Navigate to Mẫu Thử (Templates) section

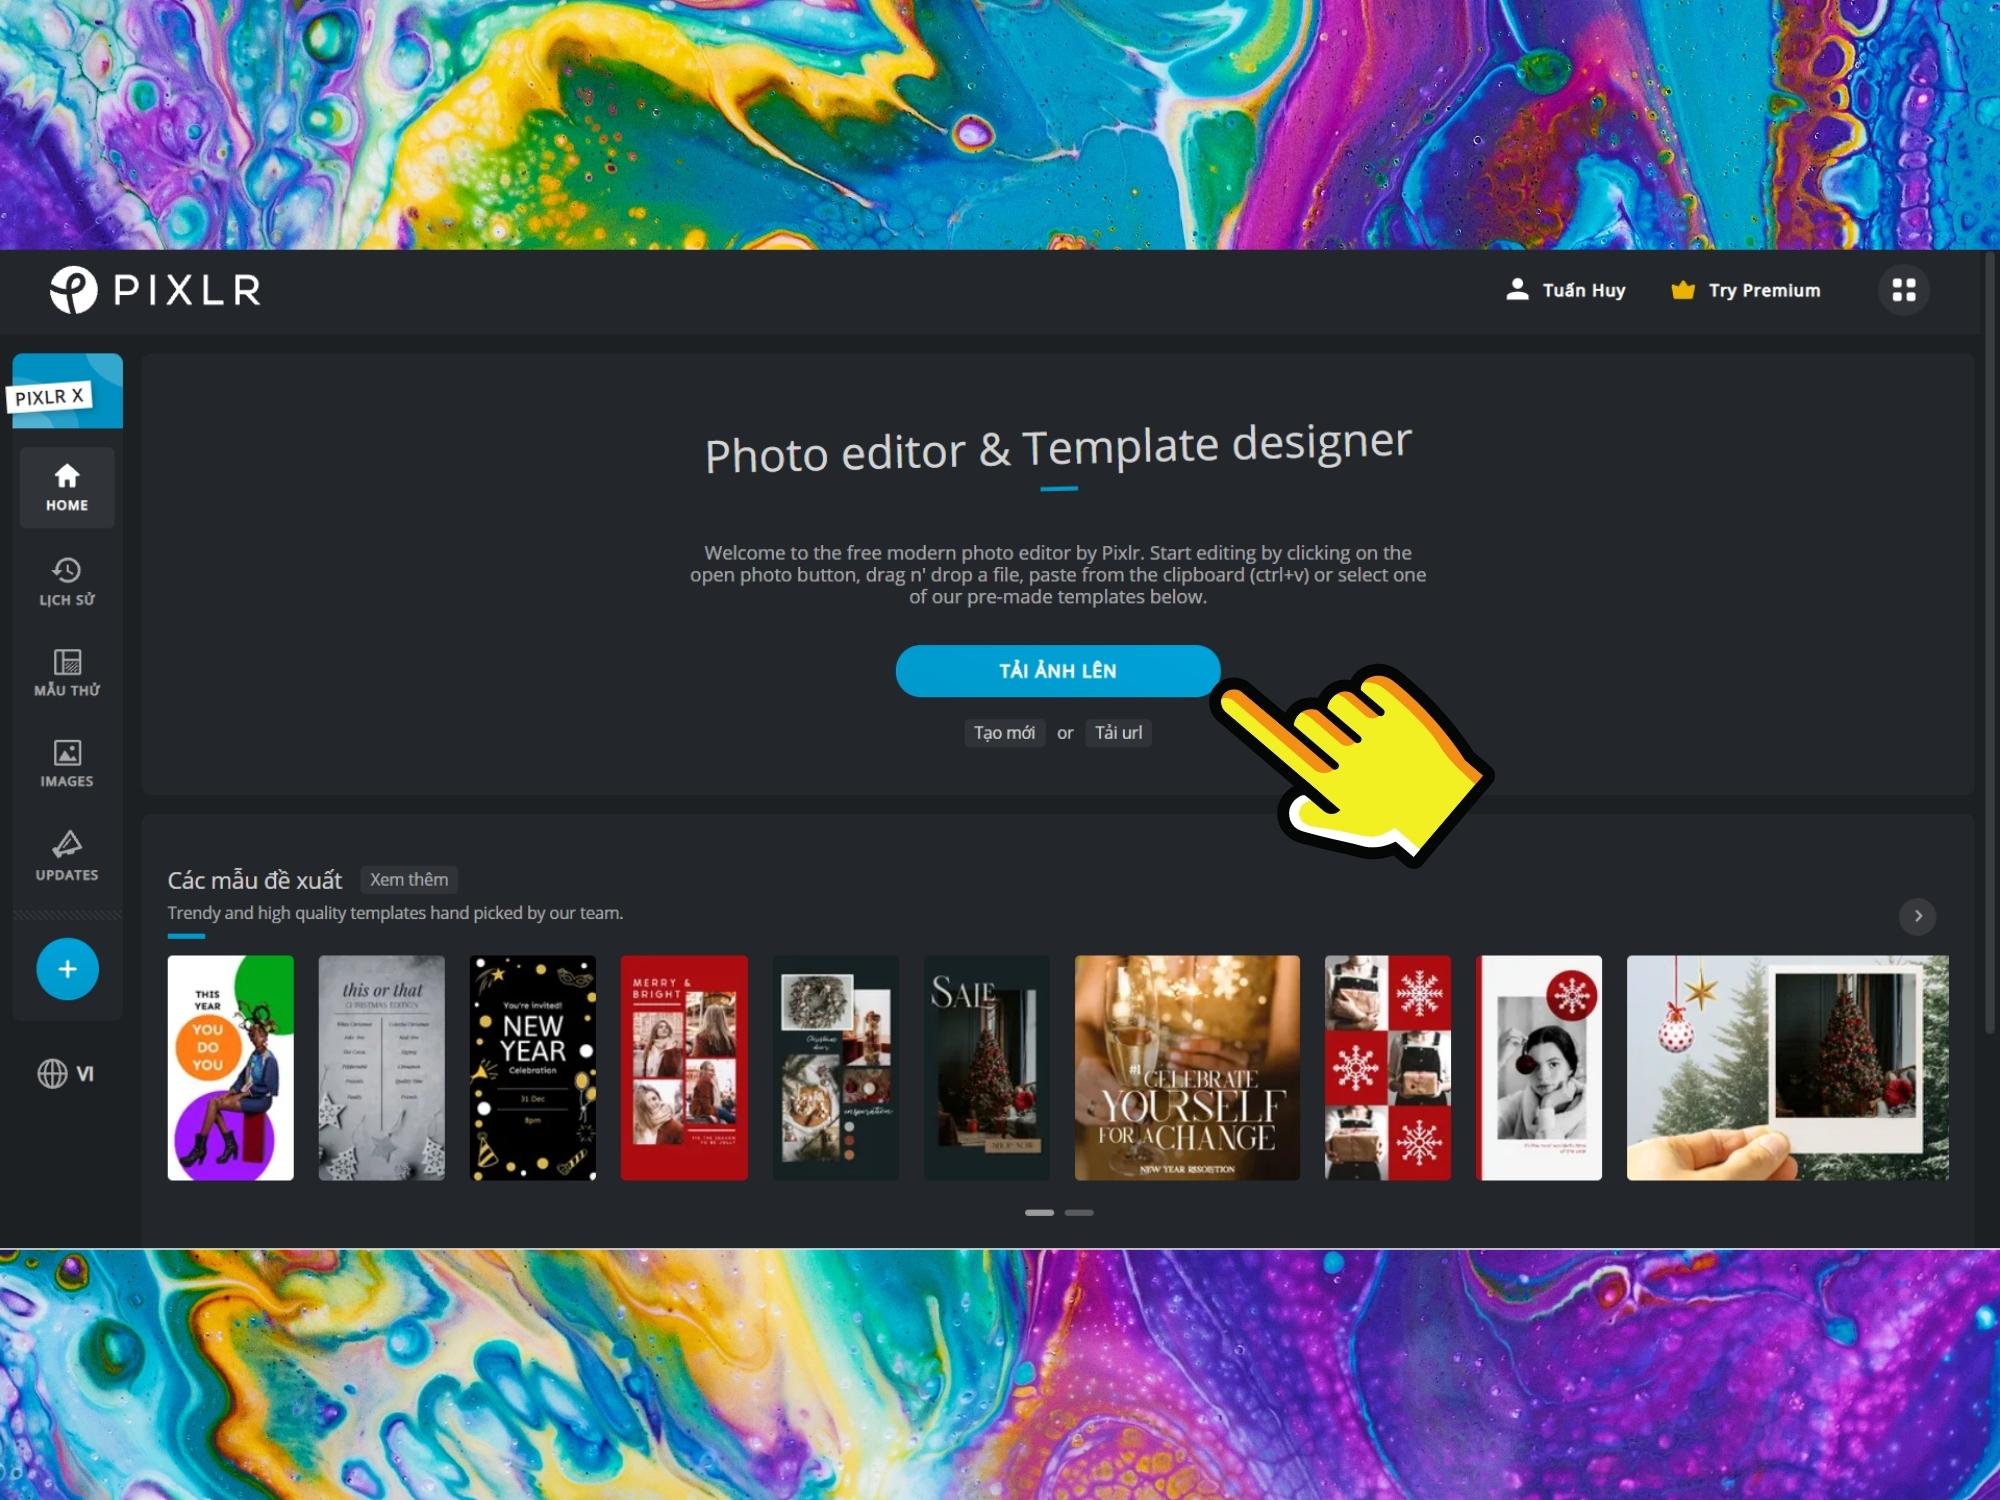click(66, 671)
